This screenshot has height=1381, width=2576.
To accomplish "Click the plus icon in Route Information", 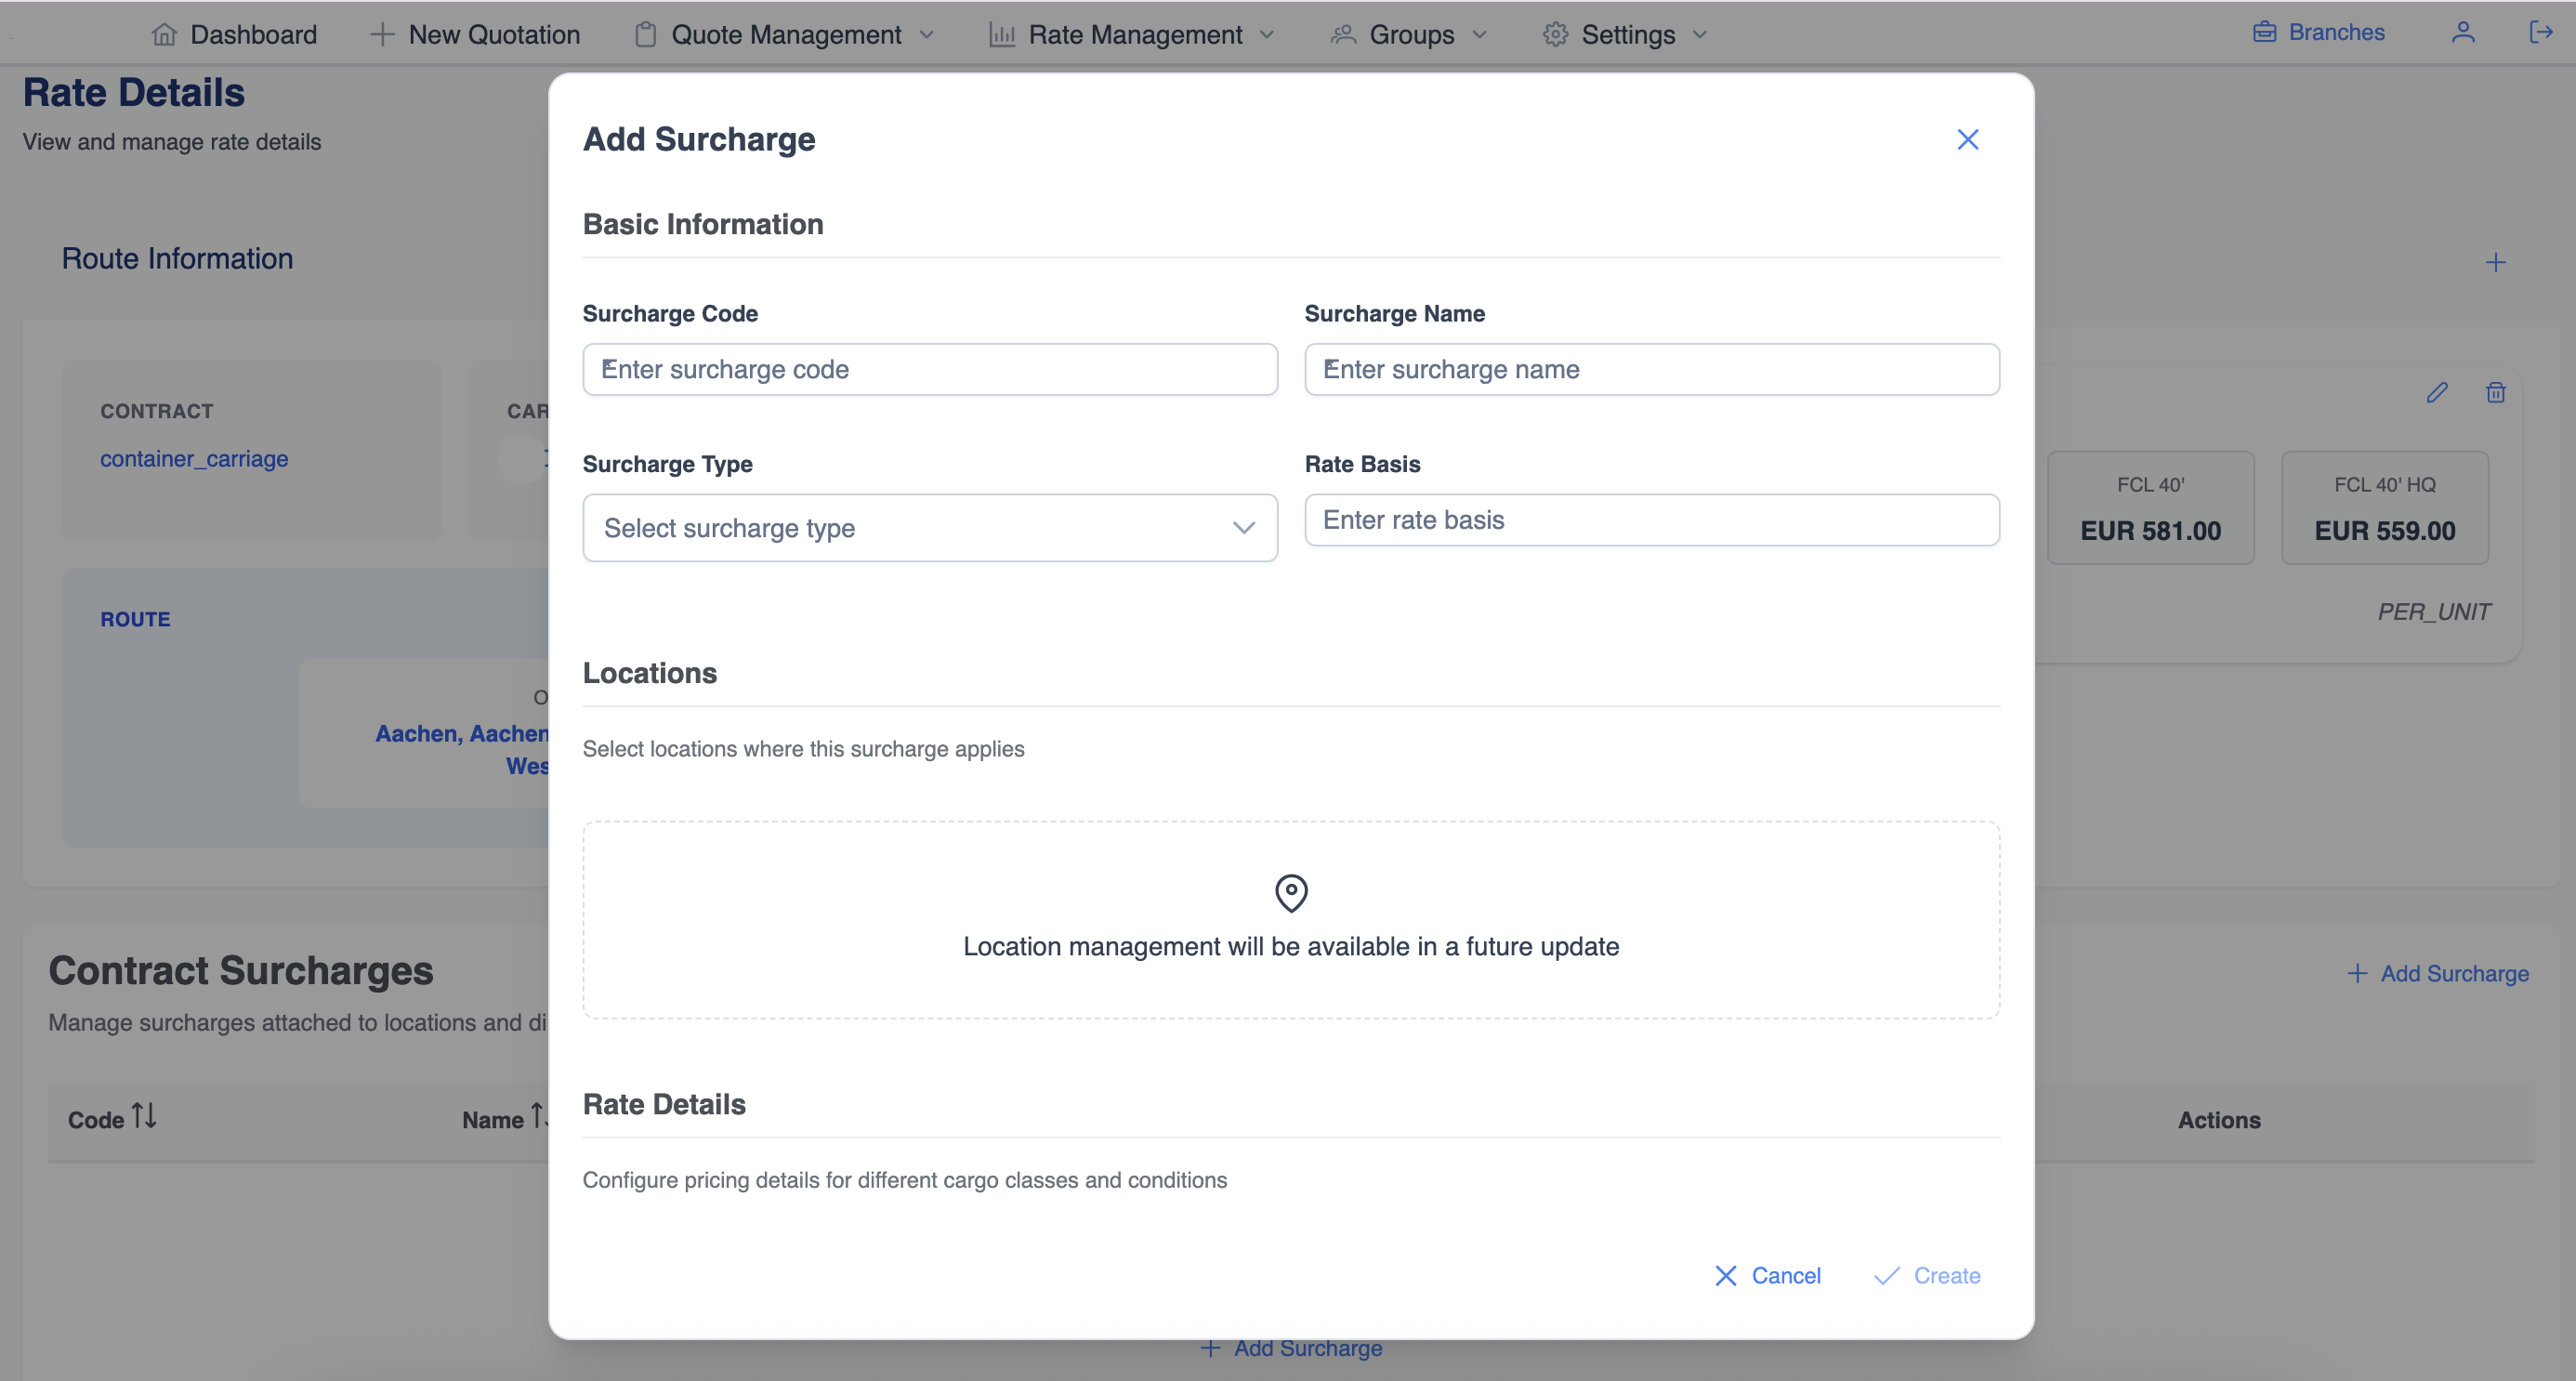I will tap(2496, 262).
